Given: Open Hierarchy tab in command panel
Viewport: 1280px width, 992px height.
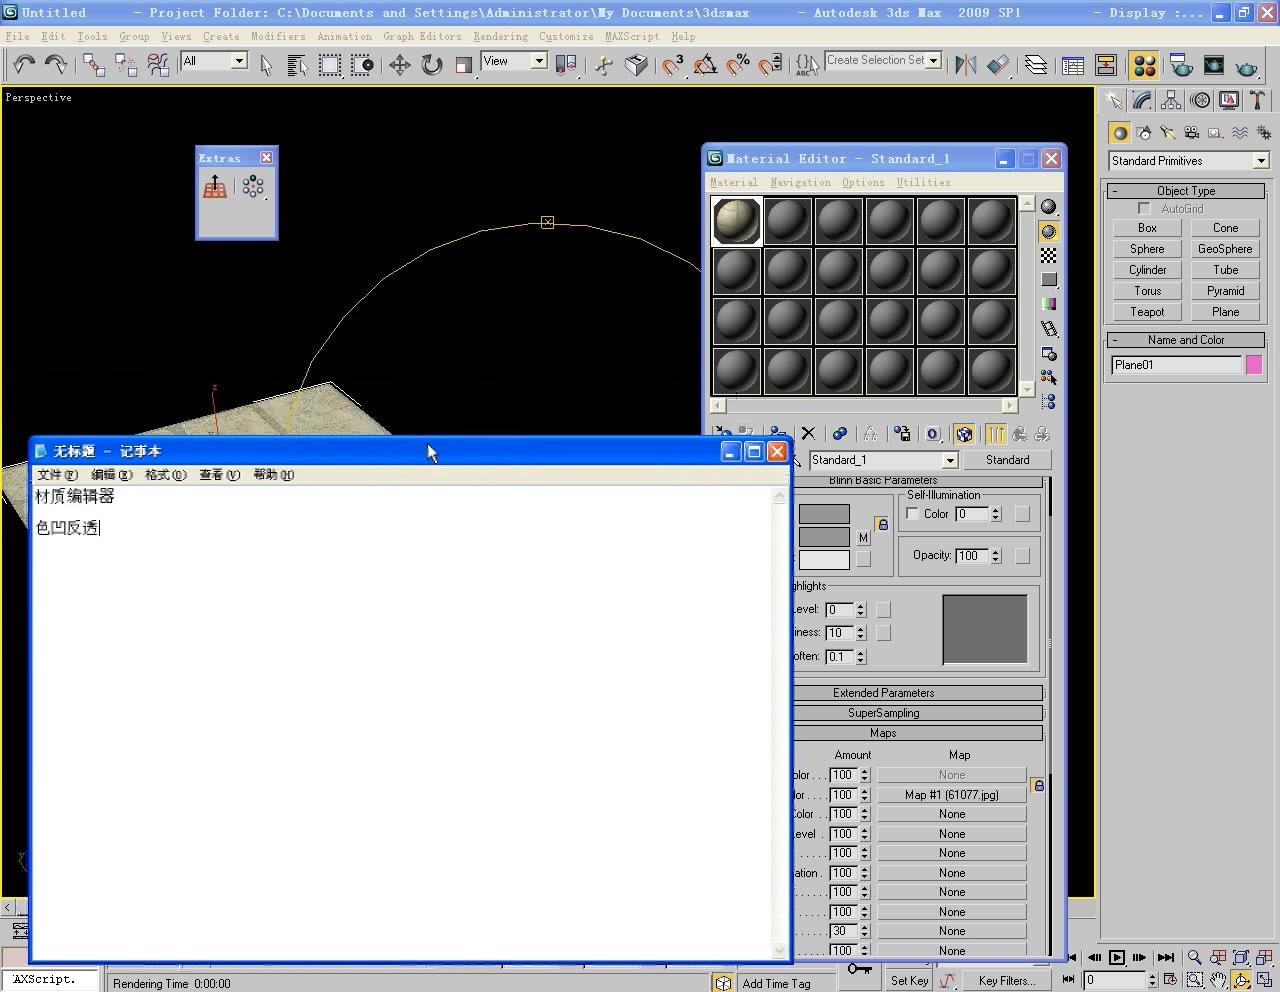Looking at the screenshot, I should [x=1171, y=101].
